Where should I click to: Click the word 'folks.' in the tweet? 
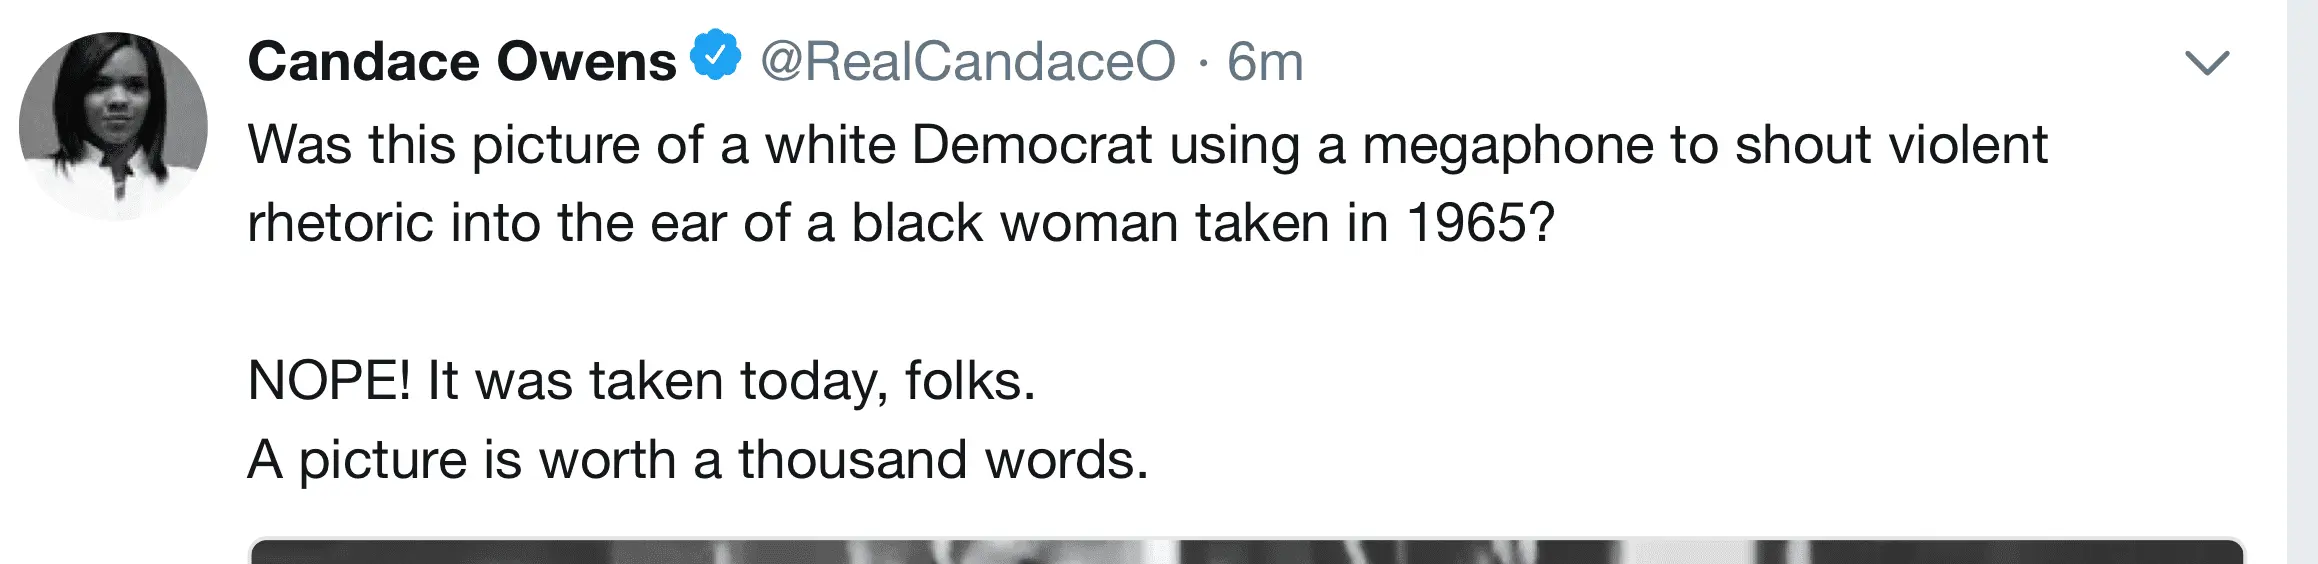point(970,381)
